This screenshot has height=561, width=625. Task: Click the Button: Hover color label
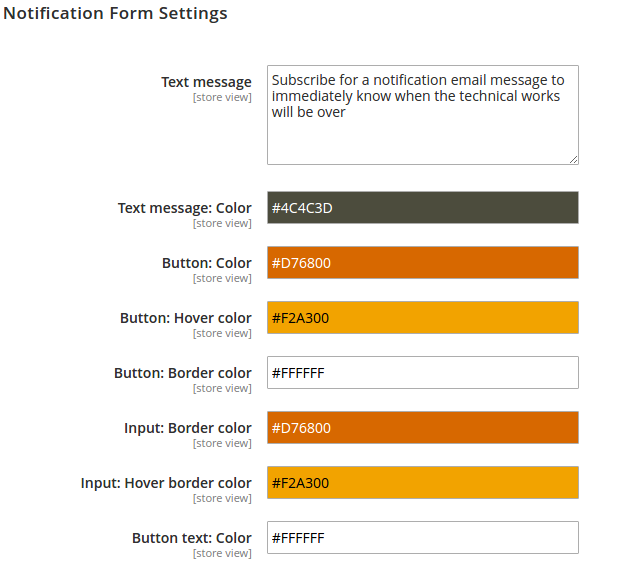(186, 318)
